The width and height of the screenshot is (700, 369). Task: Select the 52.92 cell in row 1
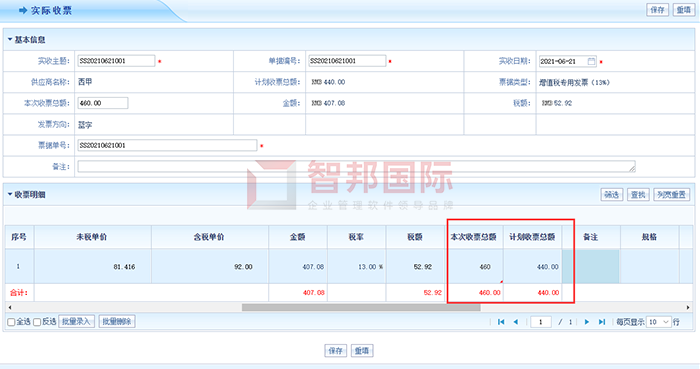tap(415, 267)
